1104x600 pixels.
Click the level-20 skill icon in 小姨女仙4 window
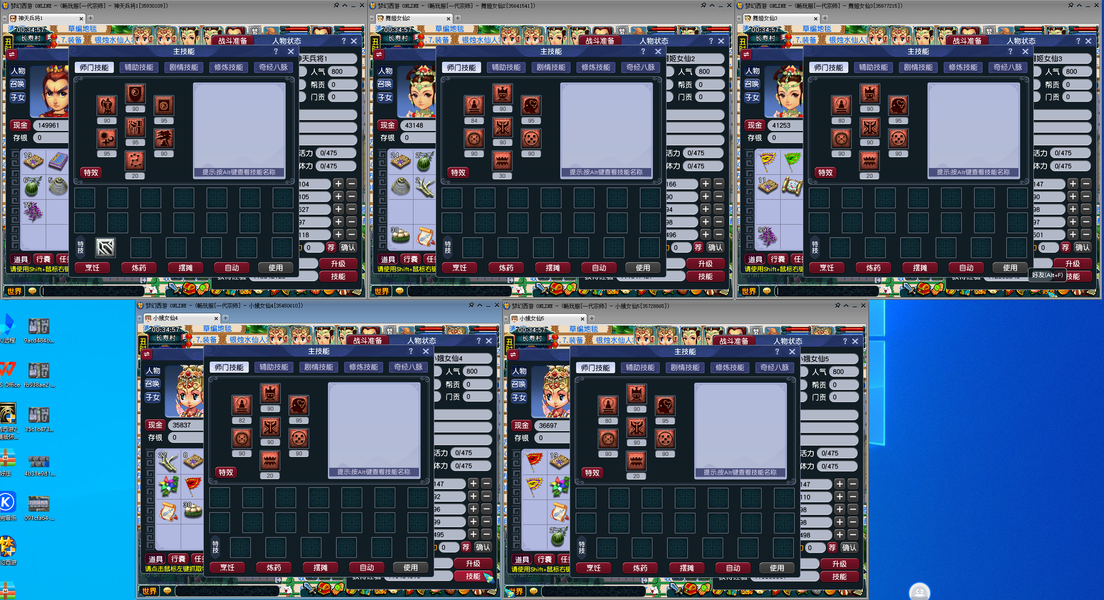(270, 461)
